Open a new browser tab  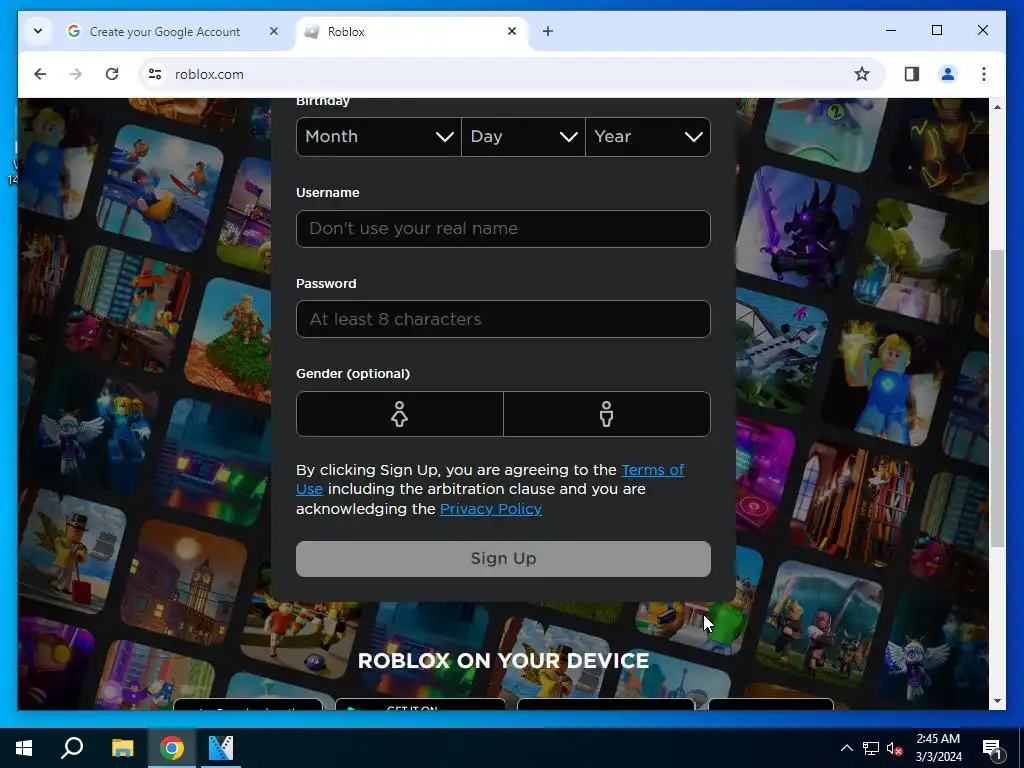tap(548, 31)
